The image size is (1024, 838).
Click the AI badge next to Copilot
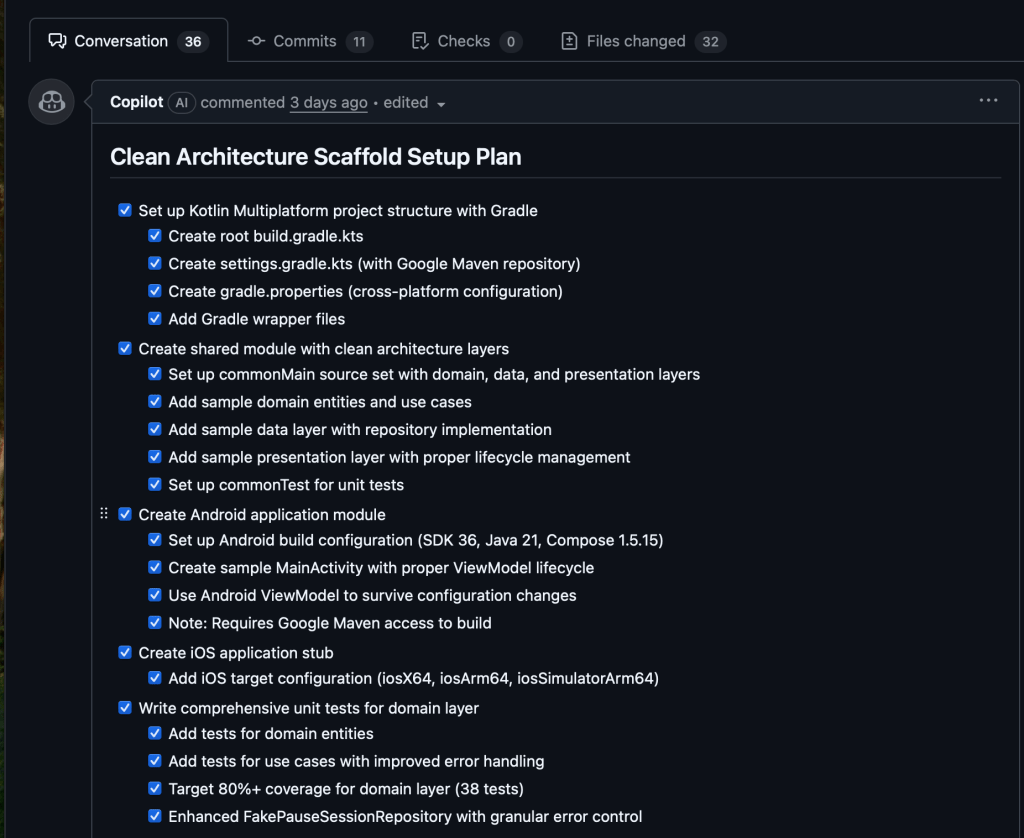point(181,103)
